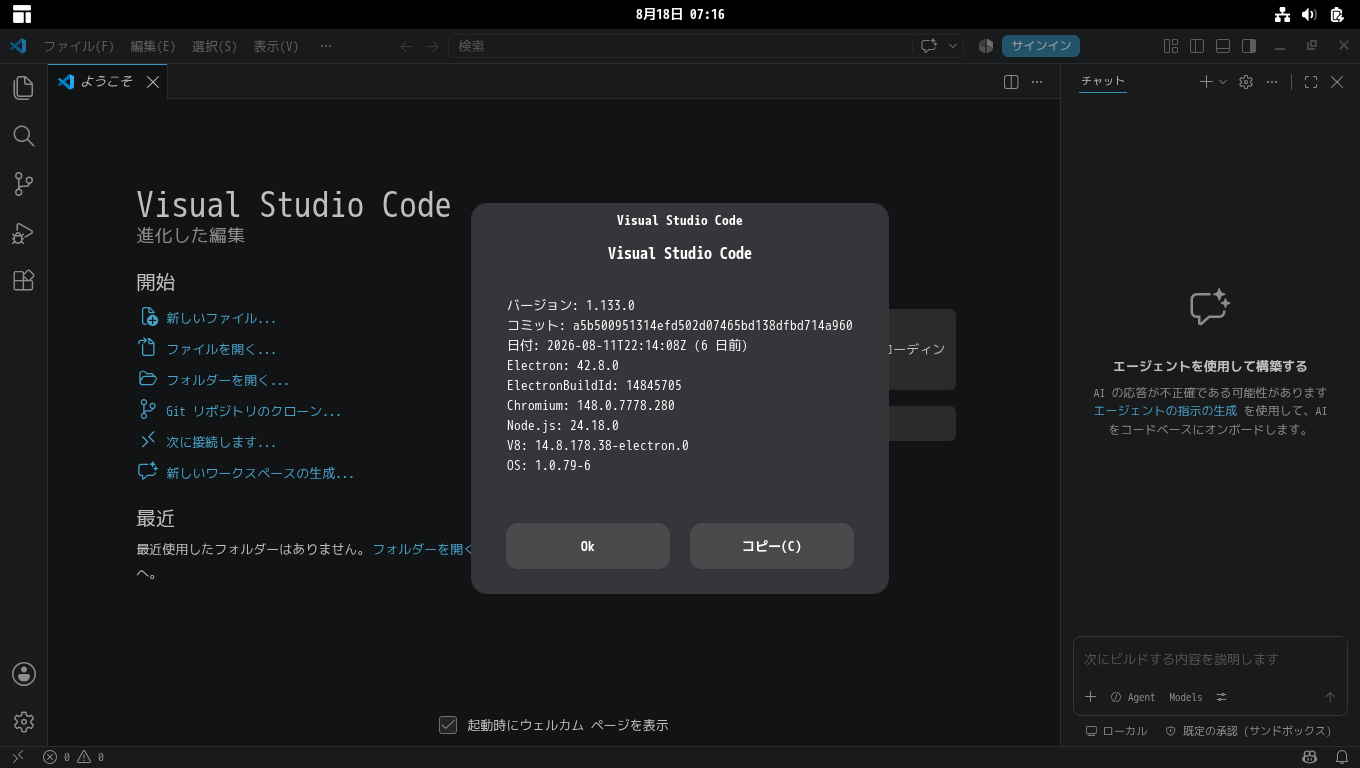Click コピー(C) in the About dialog
The height and width of the screenshot is (768, 1360).
point(772,546)
